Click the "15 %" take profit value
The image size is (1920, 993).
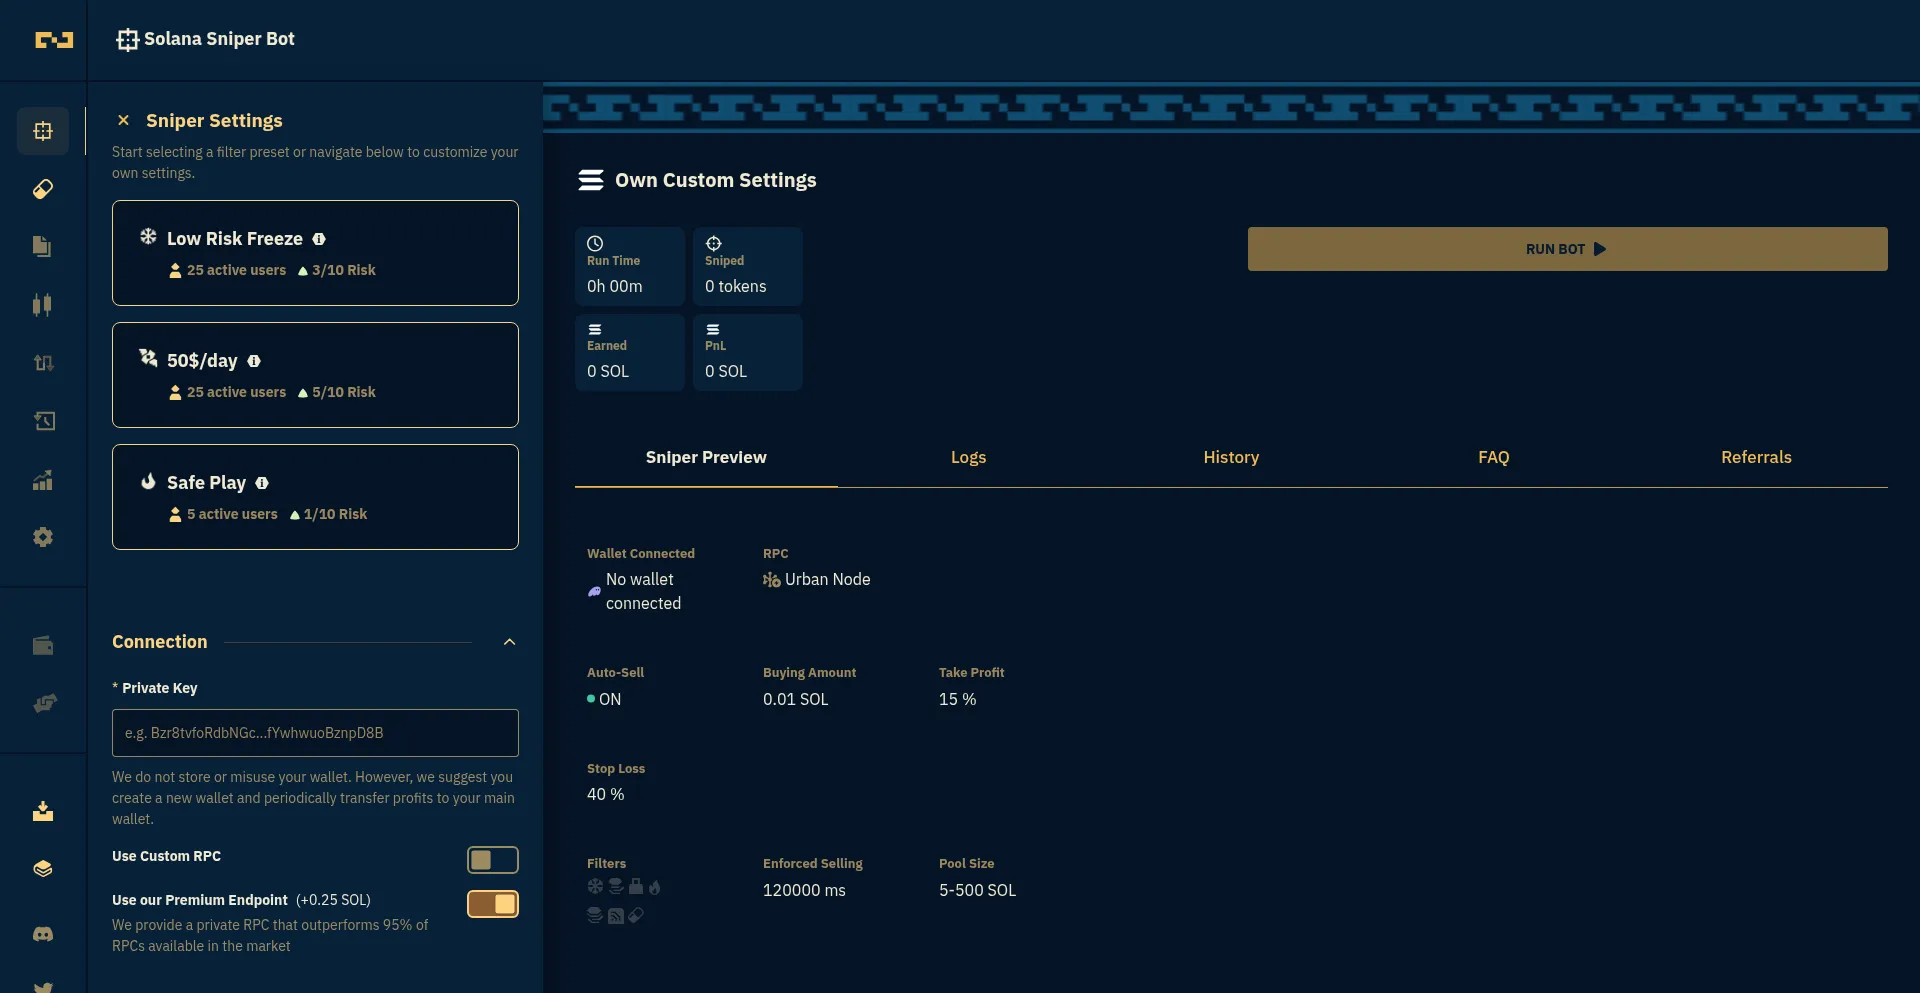957,700
